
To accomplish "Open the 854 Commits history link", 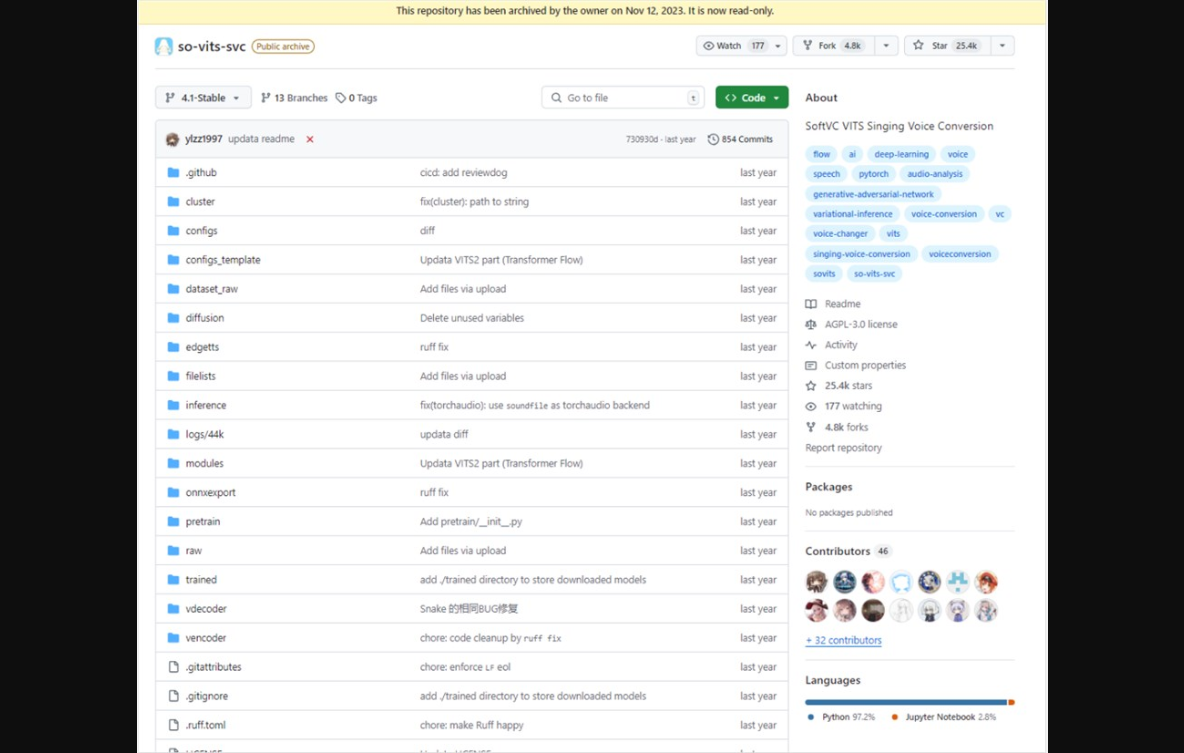I will pyautogui.click(x=740, y=139).
